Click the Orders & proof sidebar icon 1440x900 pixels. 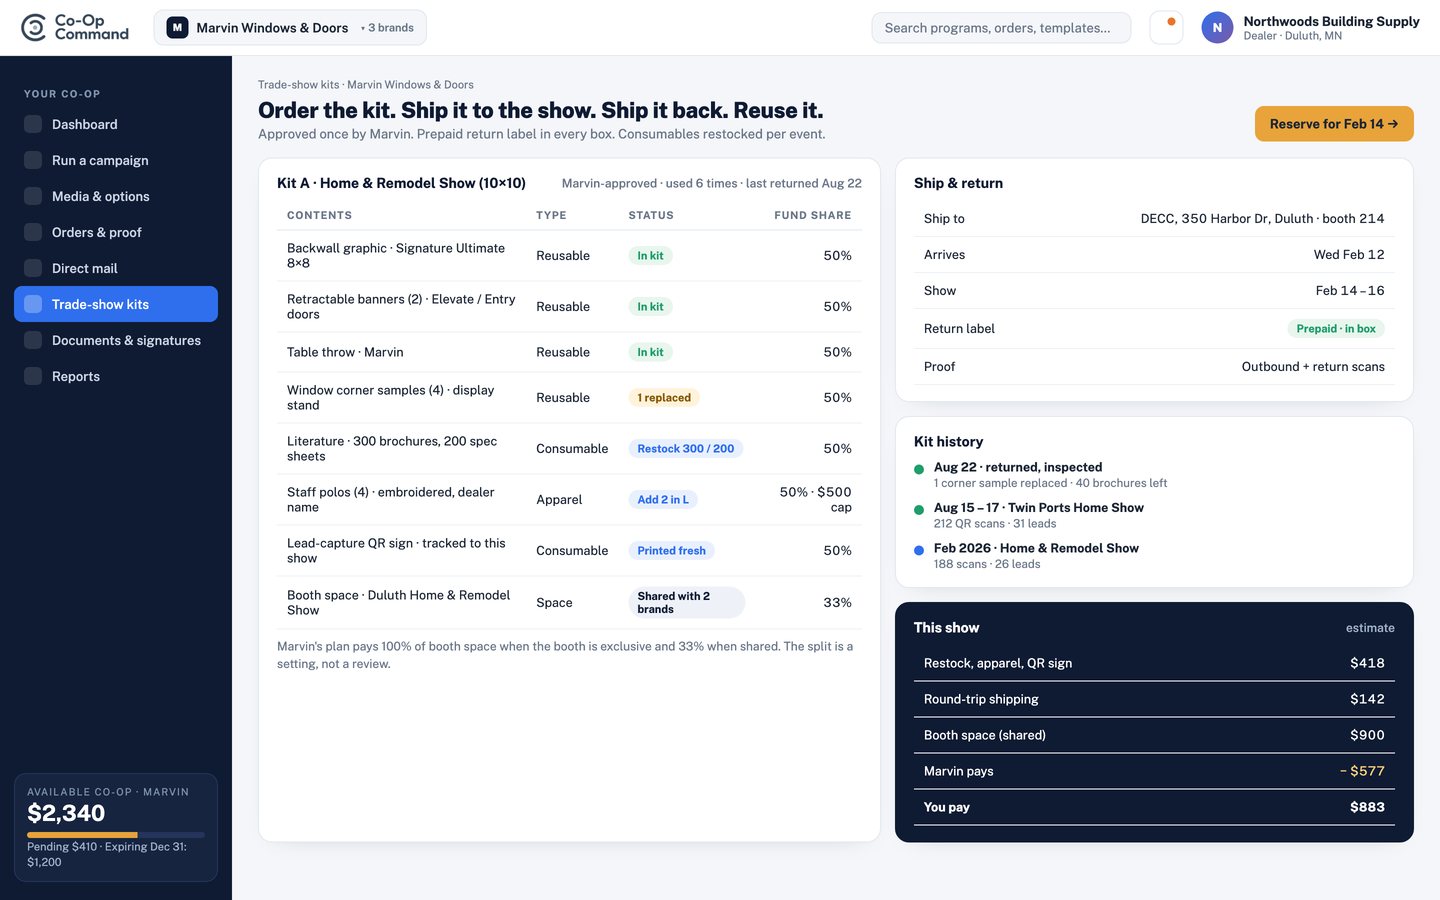coord(33,232)
